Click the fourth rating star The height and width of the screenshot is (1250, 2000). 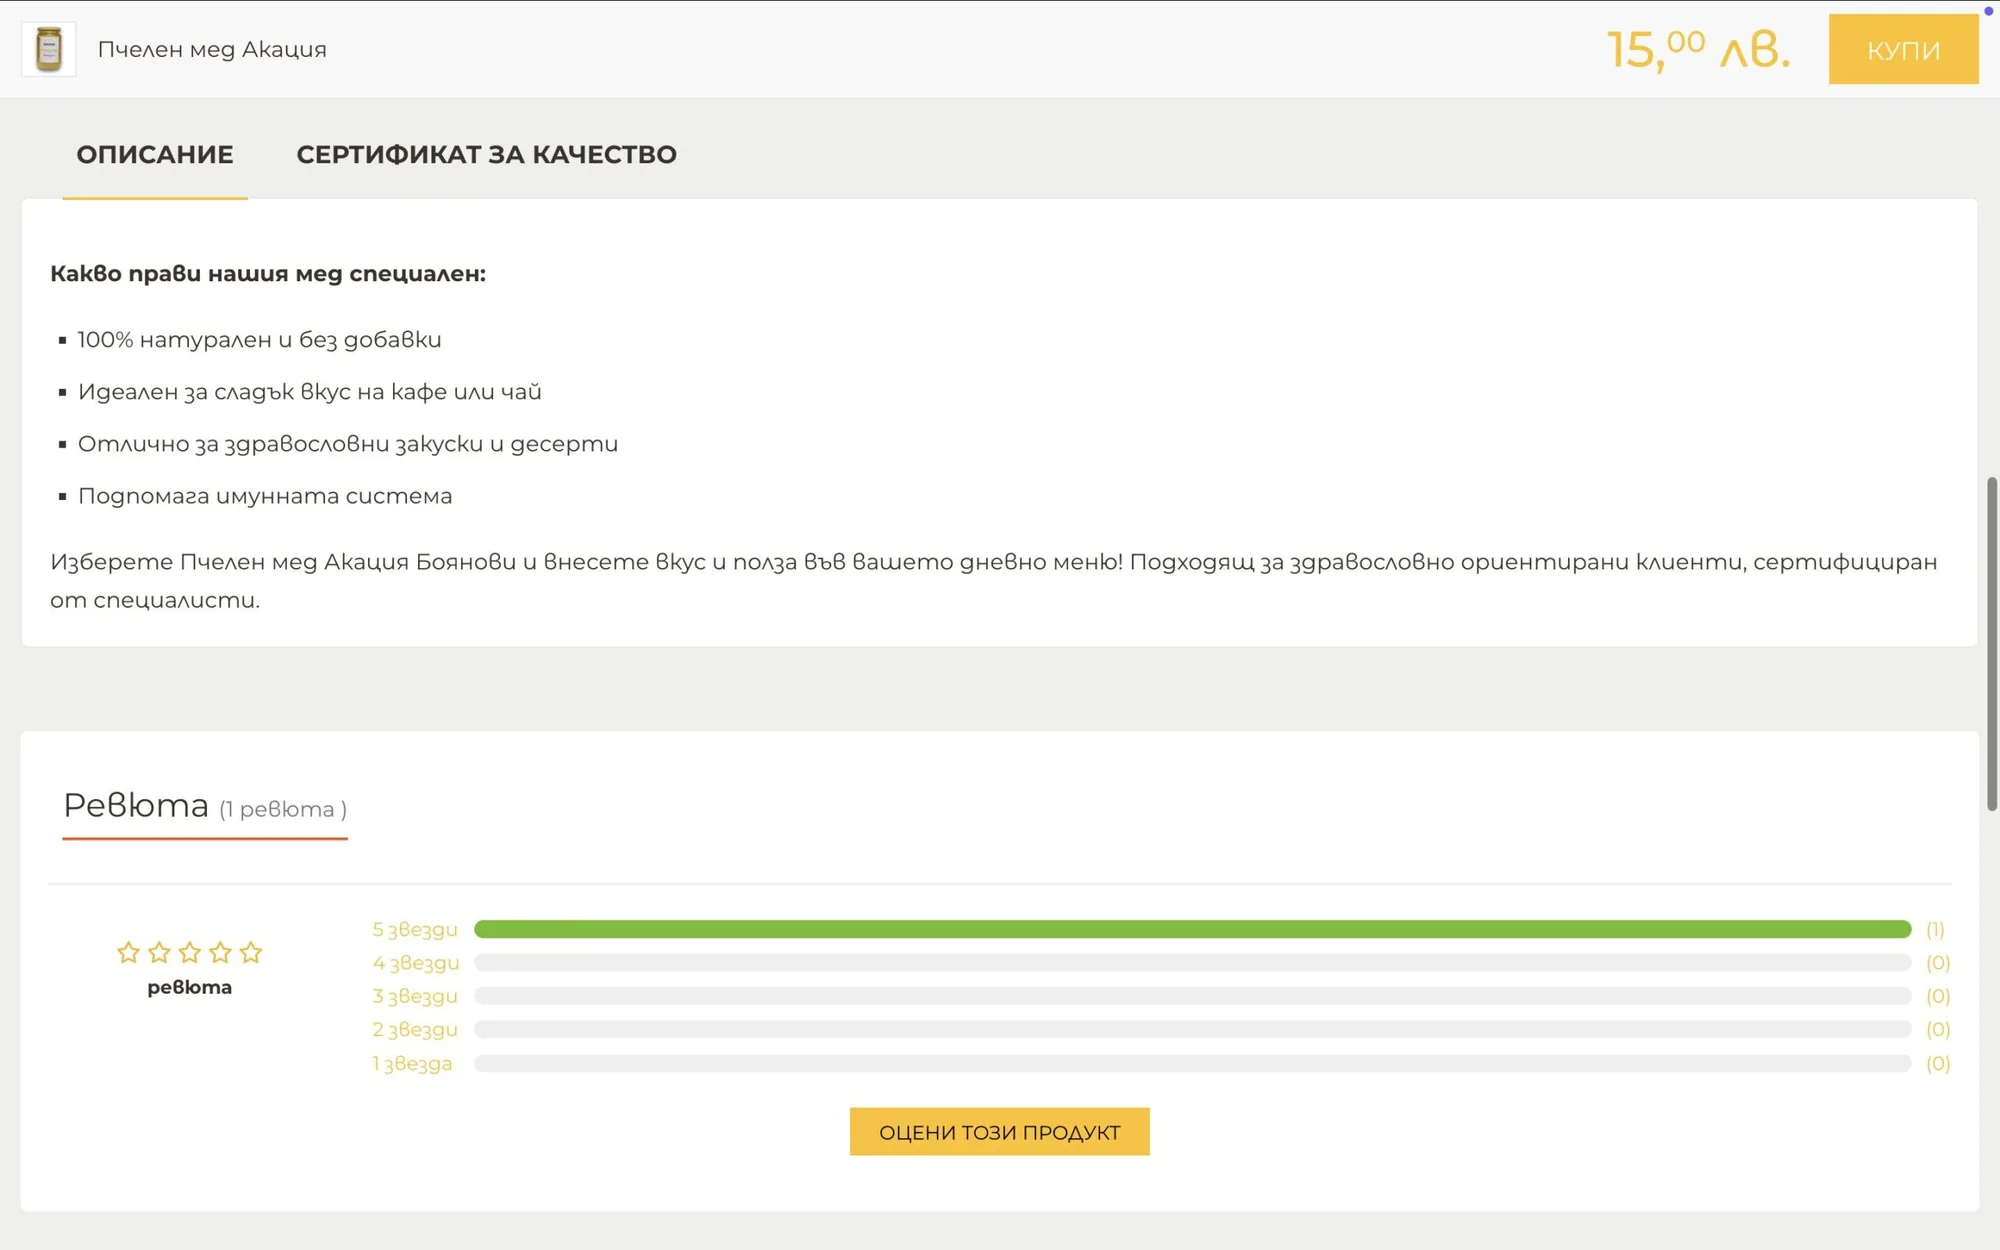pos(220,952)
